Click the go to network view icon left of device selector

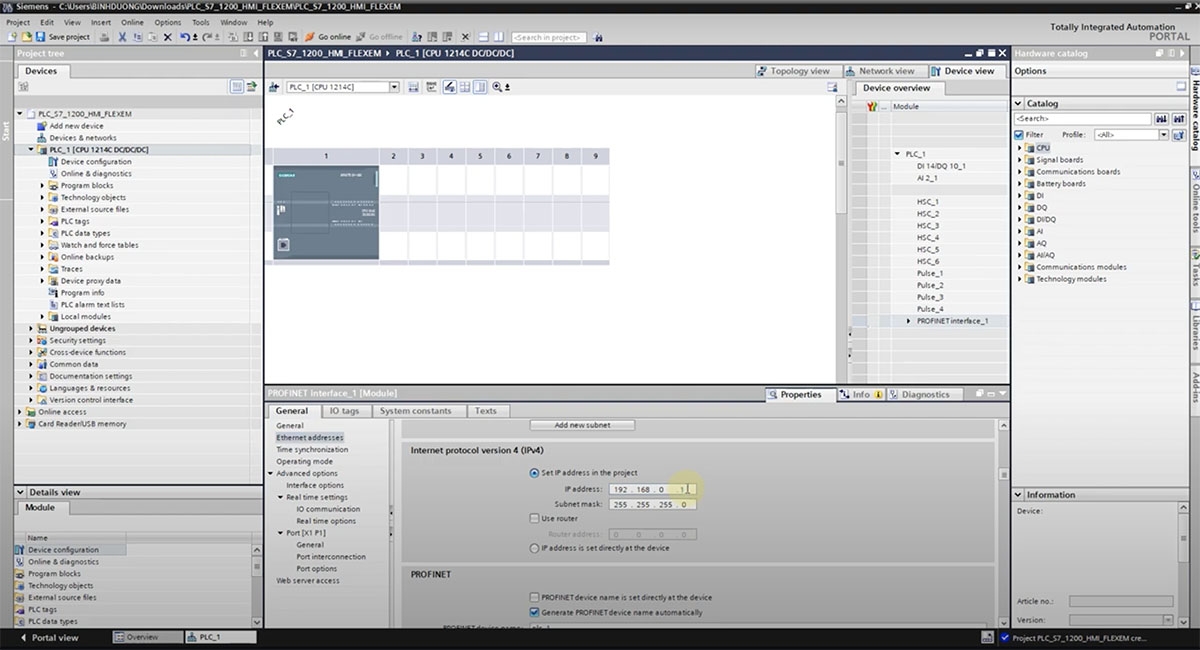click(275, 87)
